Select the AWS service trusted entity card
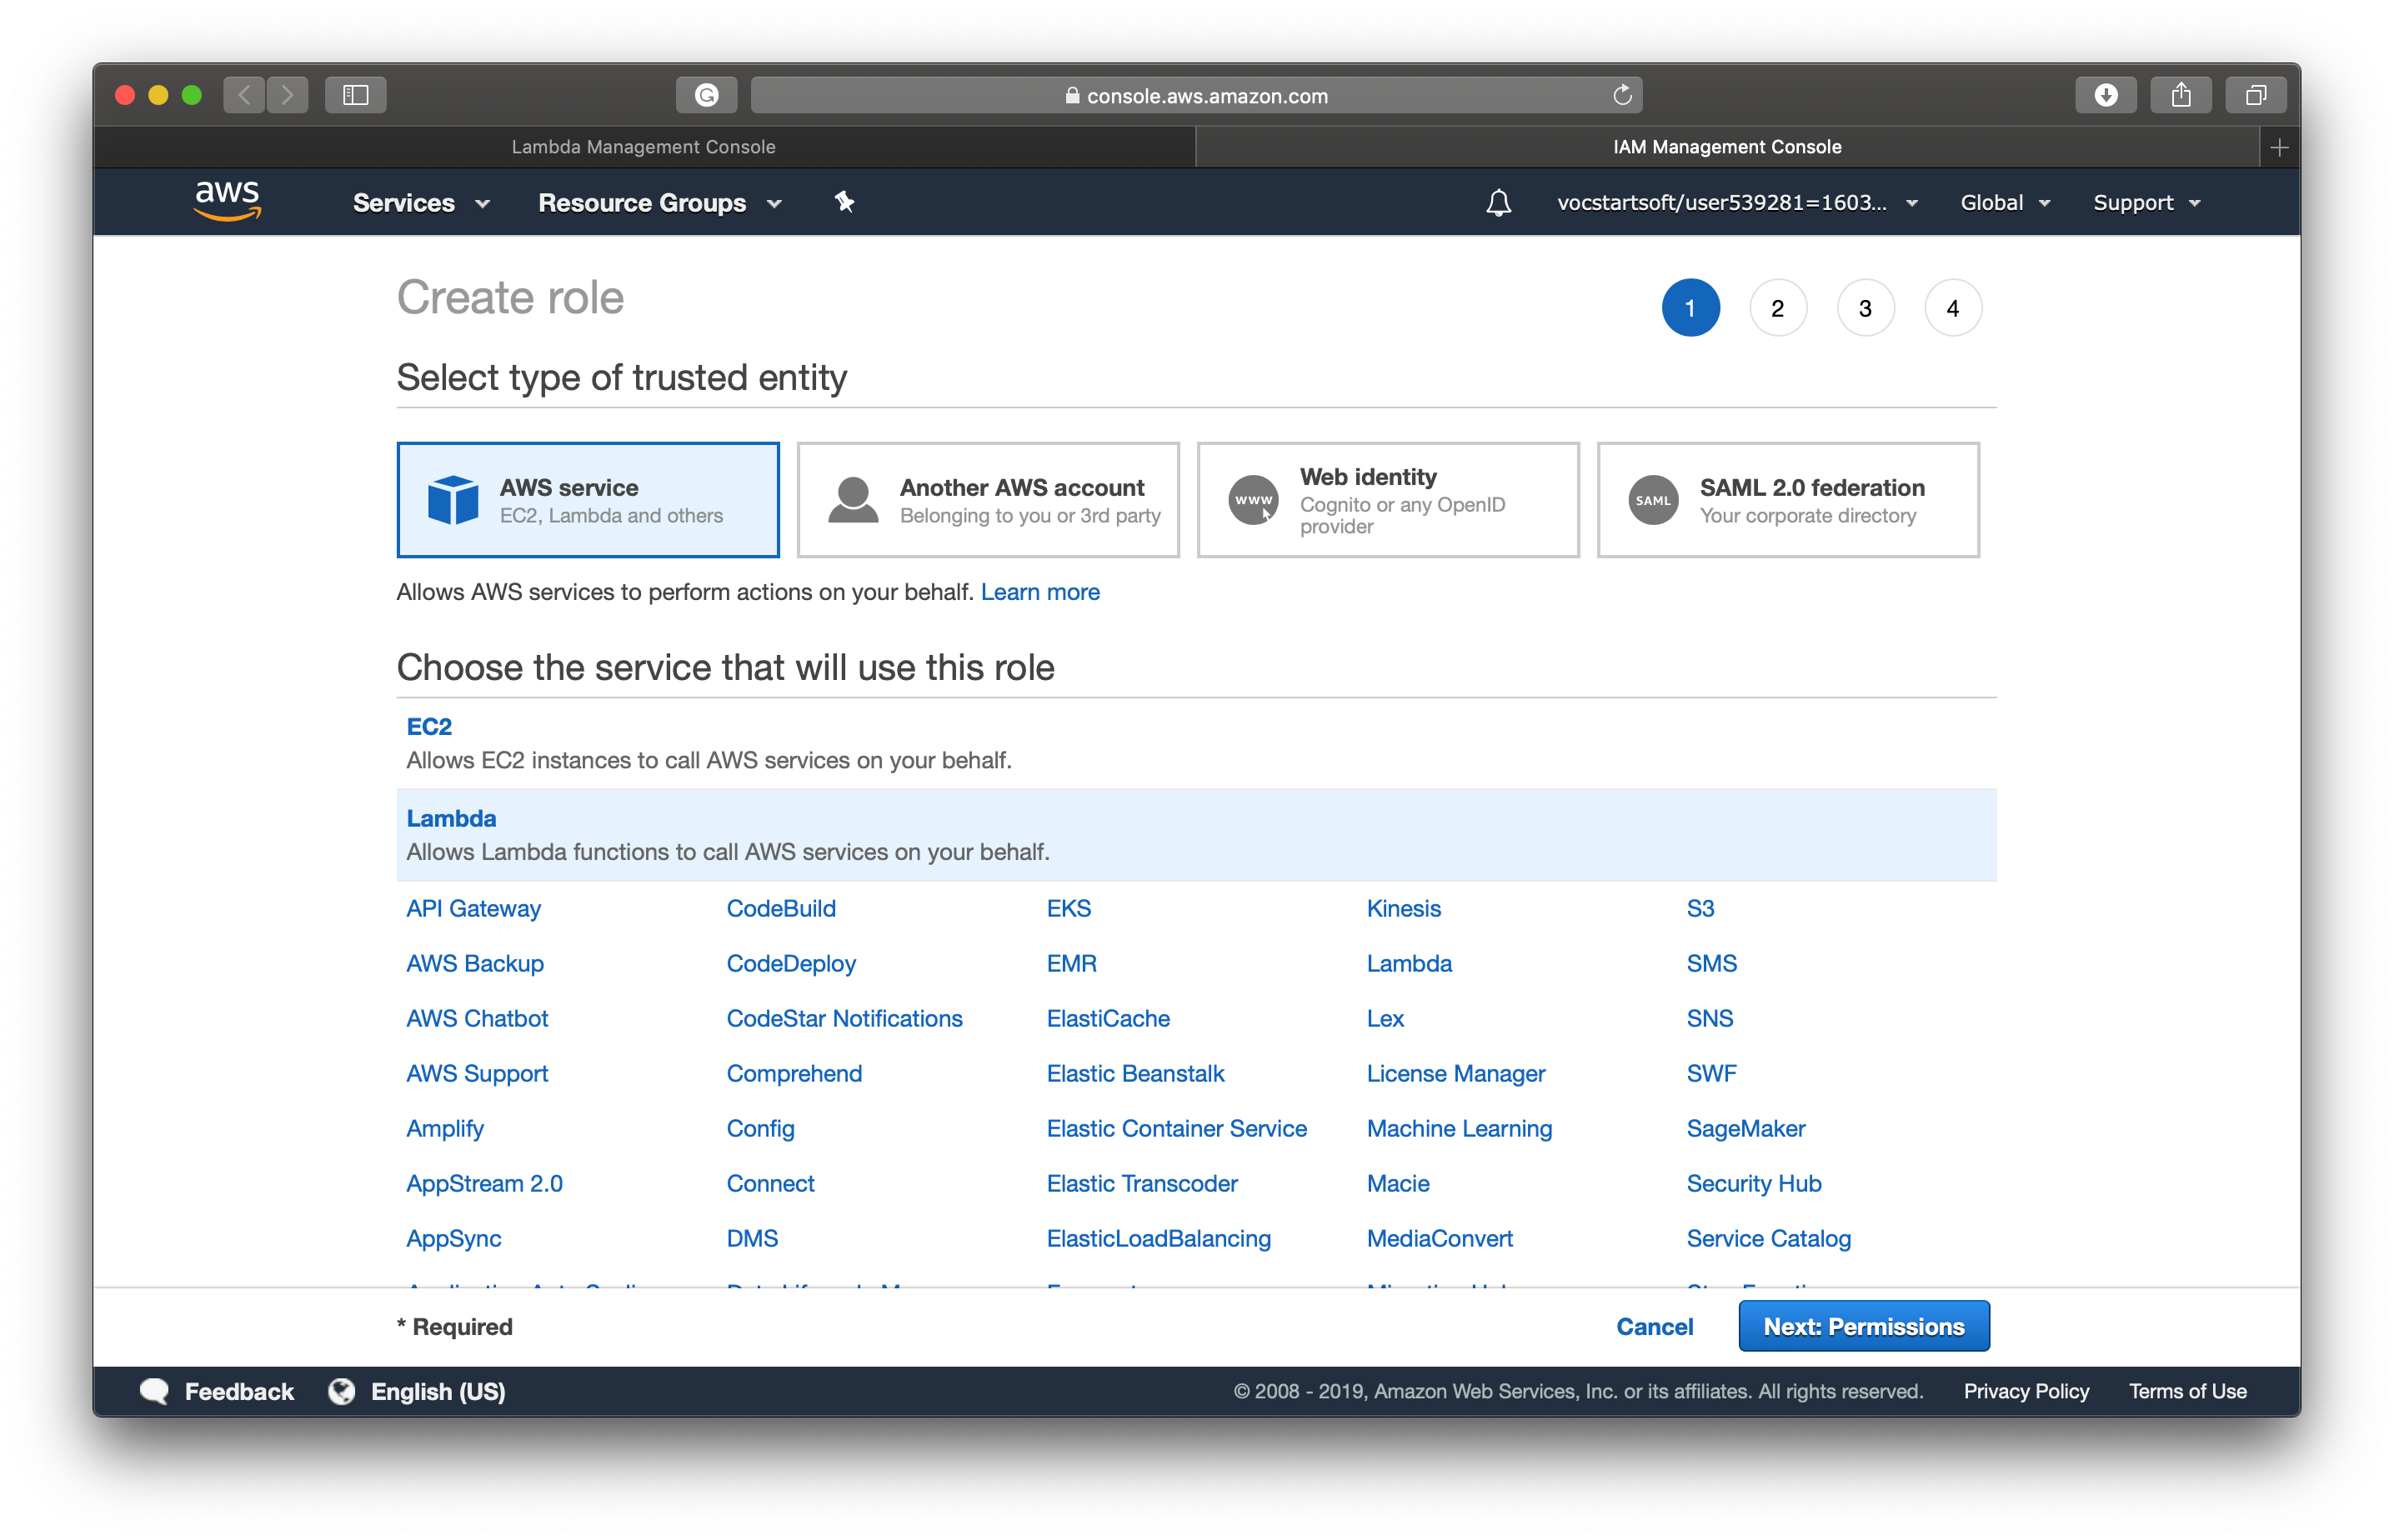Viewport: 2394px width, 1540px height. tap(588, 500)
